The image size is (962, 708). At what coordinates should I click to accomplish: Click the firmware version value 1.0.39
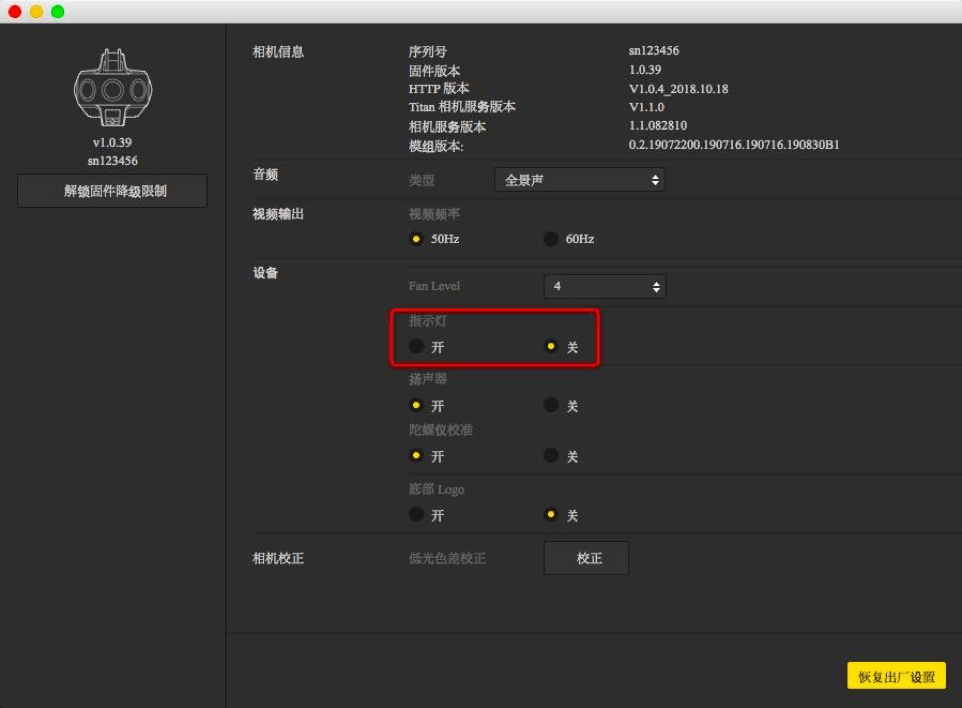pos(645,69)
